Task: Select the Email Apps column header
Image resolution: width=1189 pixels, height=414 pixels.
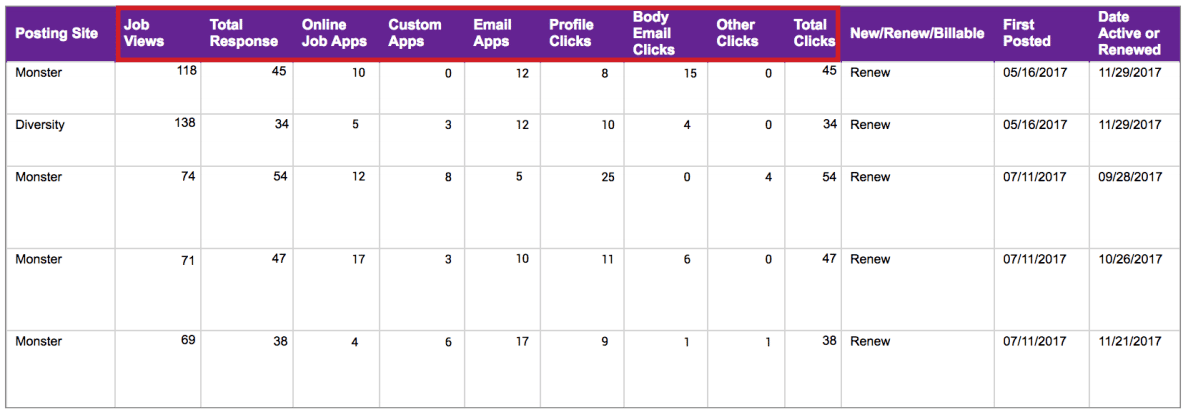Action: pos(492,33)
